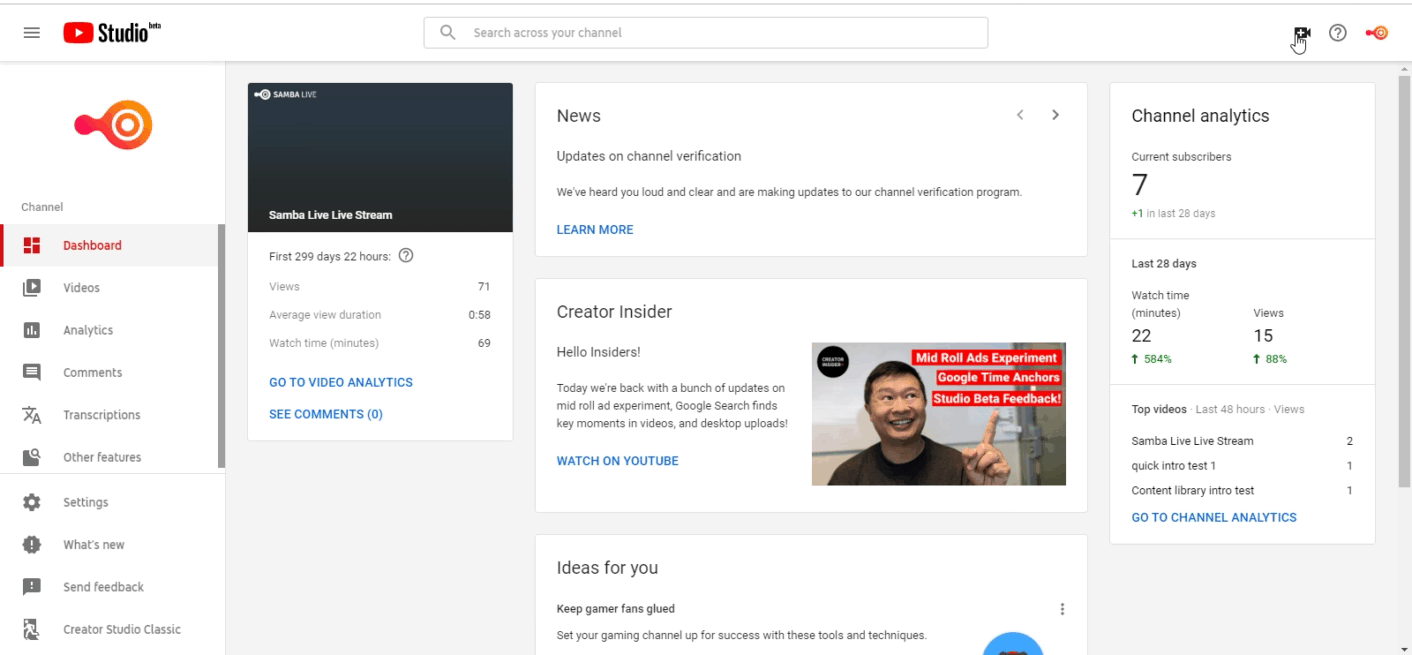Click WATCH ON YOUTUBE link
This screenshot has width=1412, height=655.
point(618,461)
